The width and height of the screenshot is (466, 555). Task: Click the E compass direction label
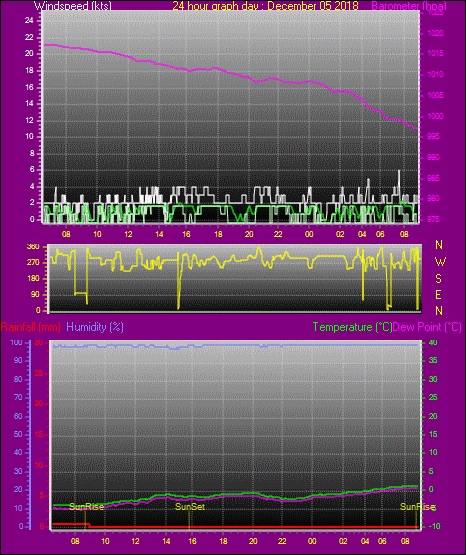tap(438, 294)
